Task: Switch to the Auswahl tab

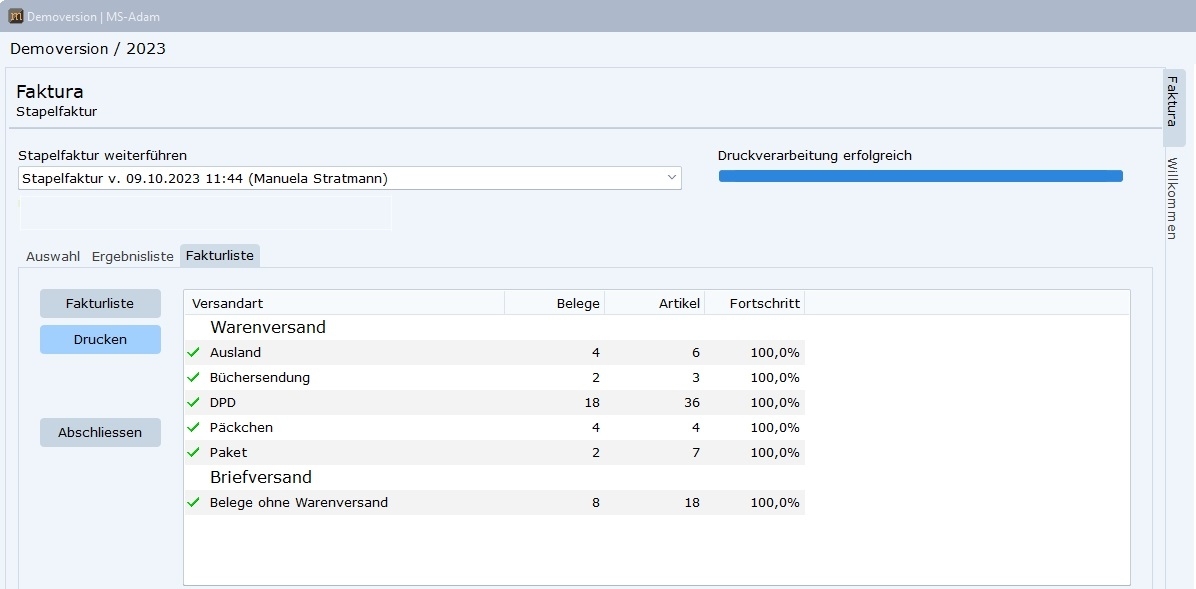Action: [53, 256]
